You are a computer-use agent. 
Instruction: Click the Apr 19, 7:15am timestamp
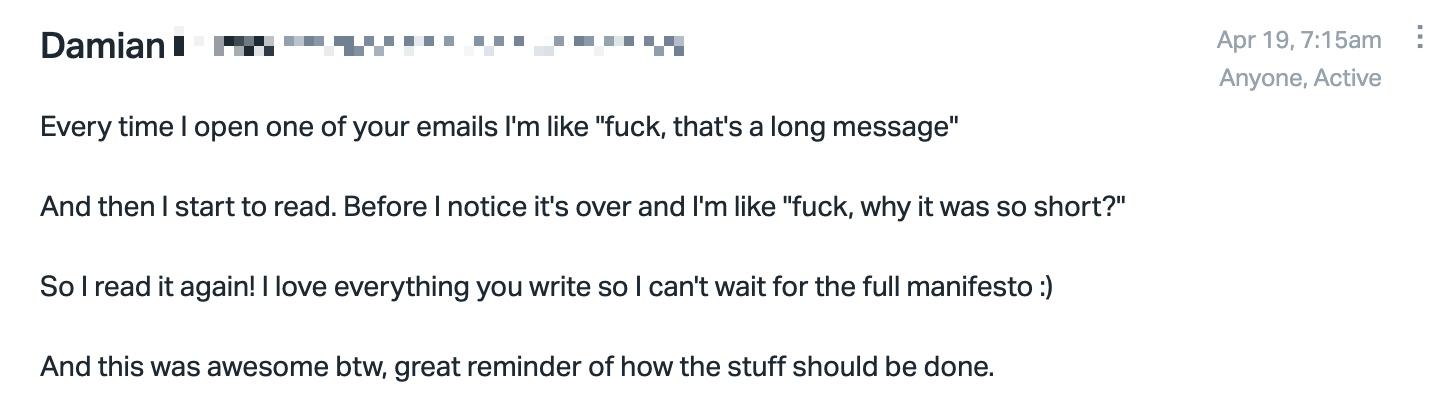(x=1299, y=40)
